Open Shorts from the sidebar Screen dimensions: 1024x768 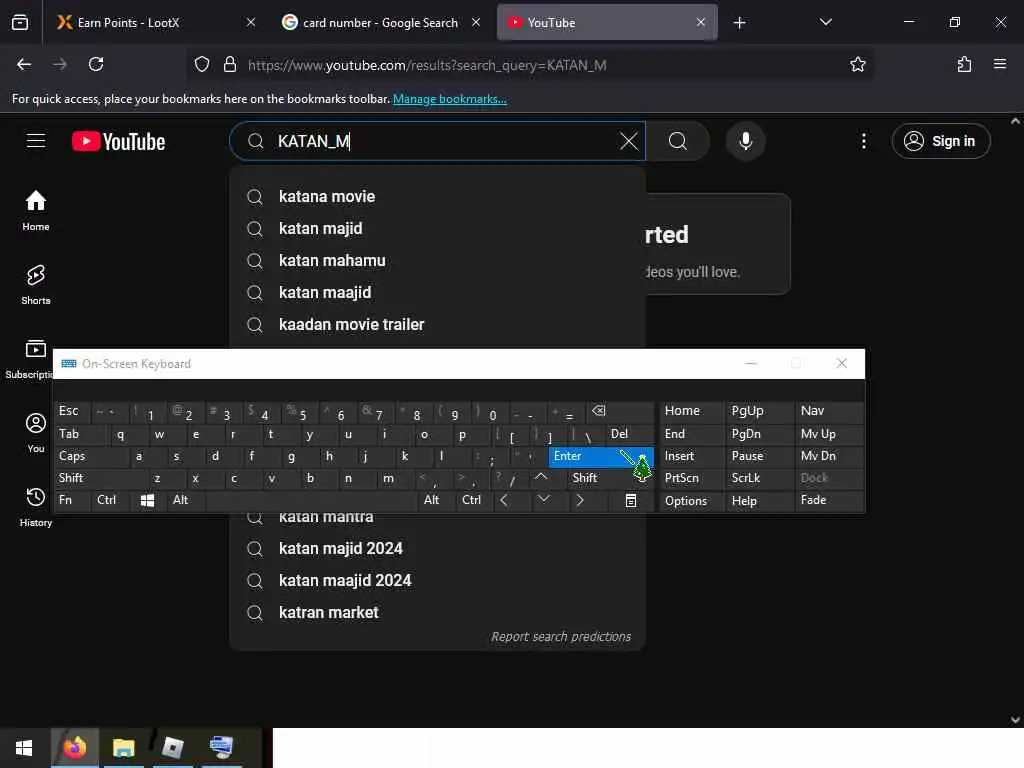[x=36, y=285]
